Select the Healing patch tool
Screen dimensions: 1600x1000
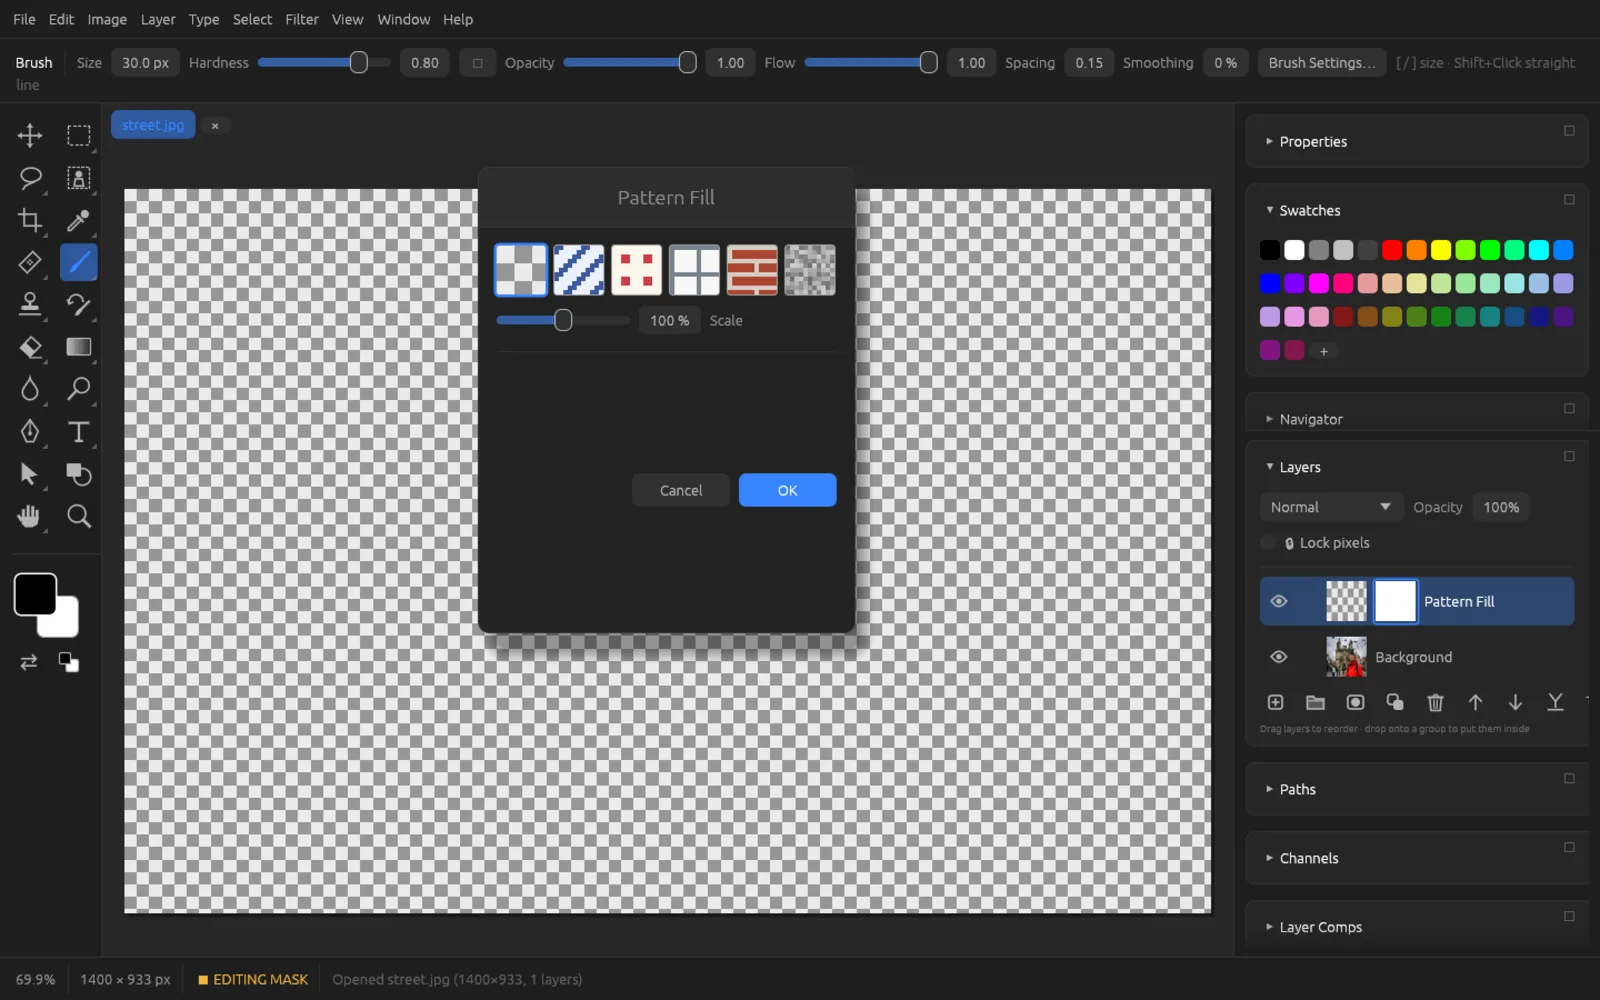(30, 262)
